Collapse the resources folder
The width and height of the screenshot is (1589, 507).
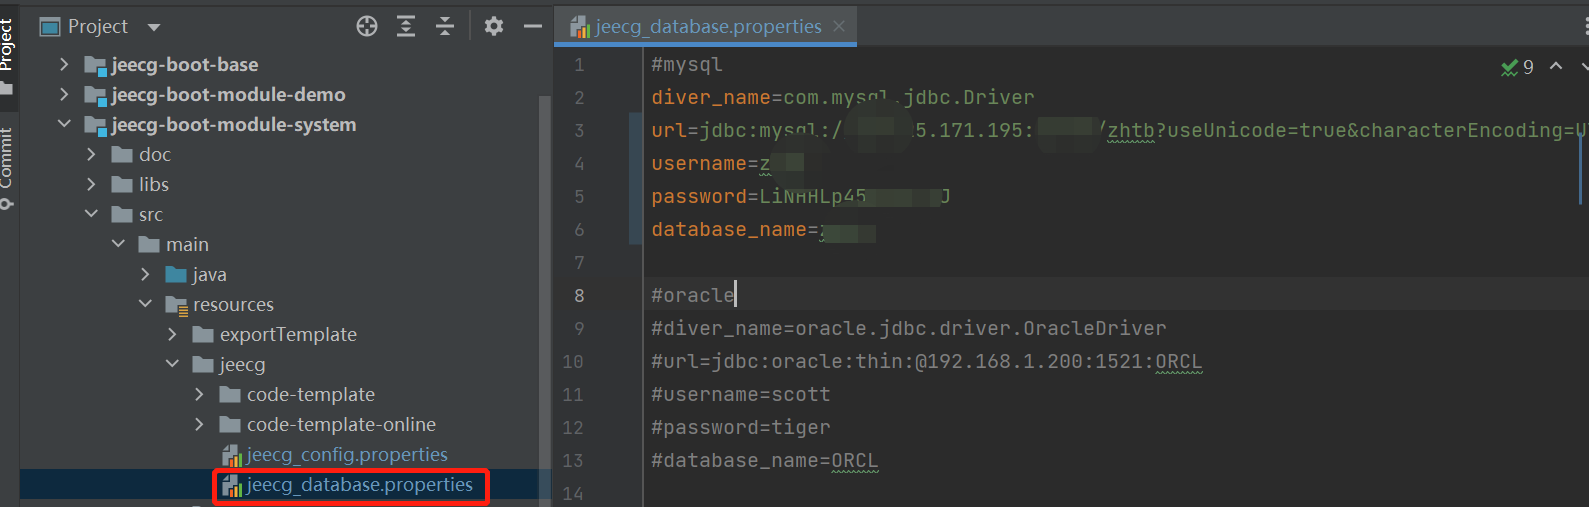(145, 305)
